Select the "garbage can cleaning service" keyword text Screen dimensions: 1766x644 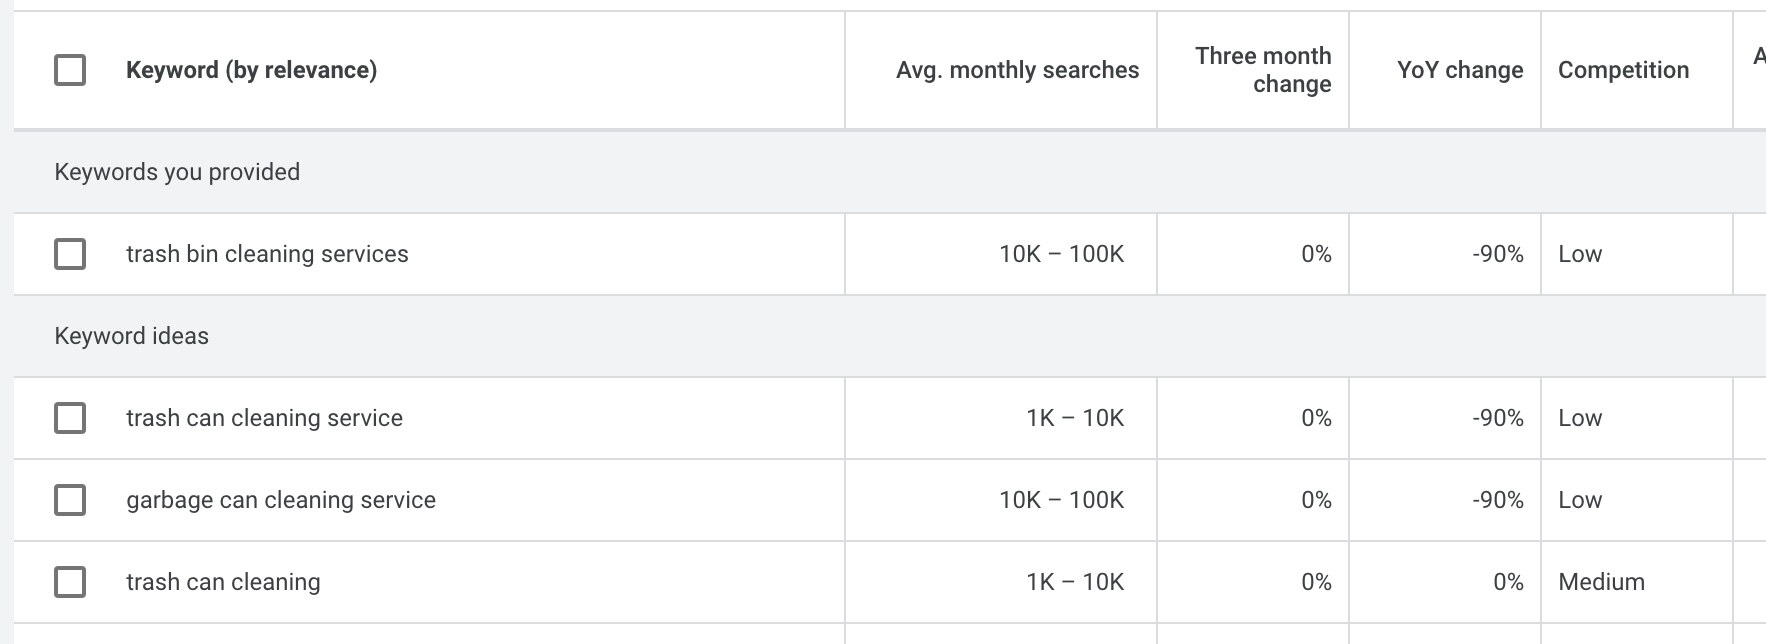coord(281,500)
